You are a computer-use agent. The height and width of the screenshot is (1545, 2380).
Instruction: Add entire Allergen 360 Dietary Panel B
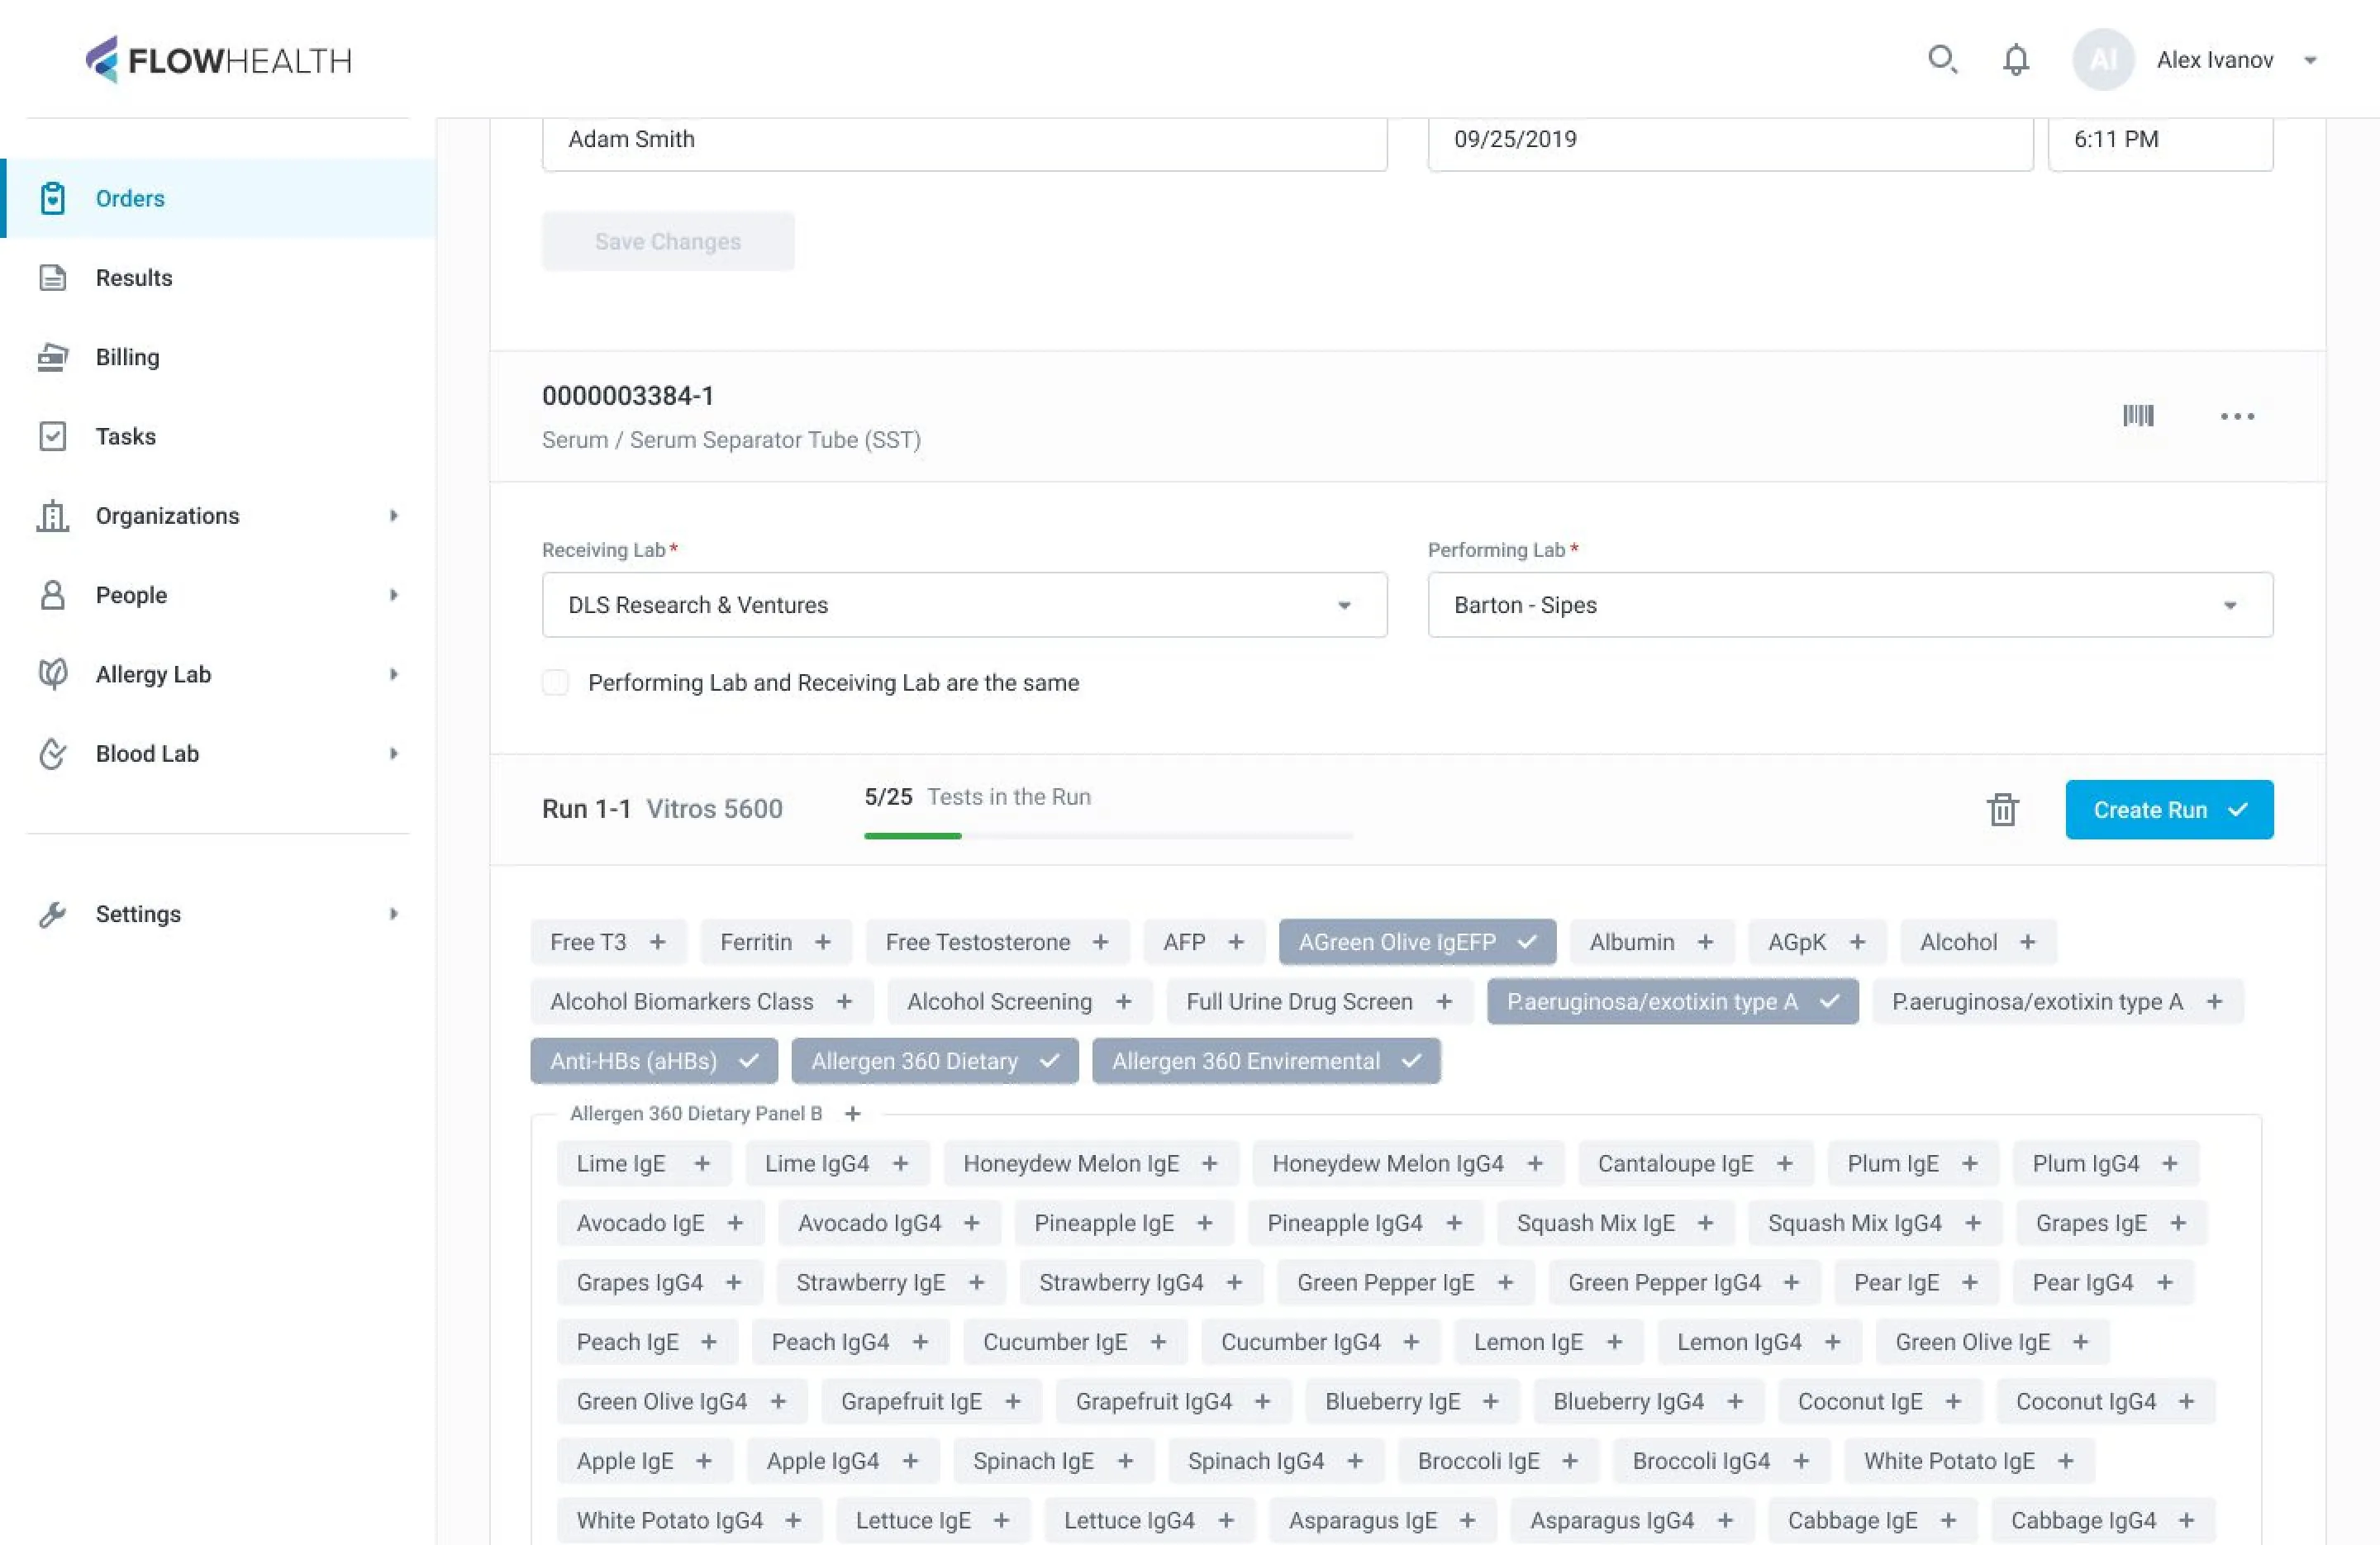tap(852, 1113)
